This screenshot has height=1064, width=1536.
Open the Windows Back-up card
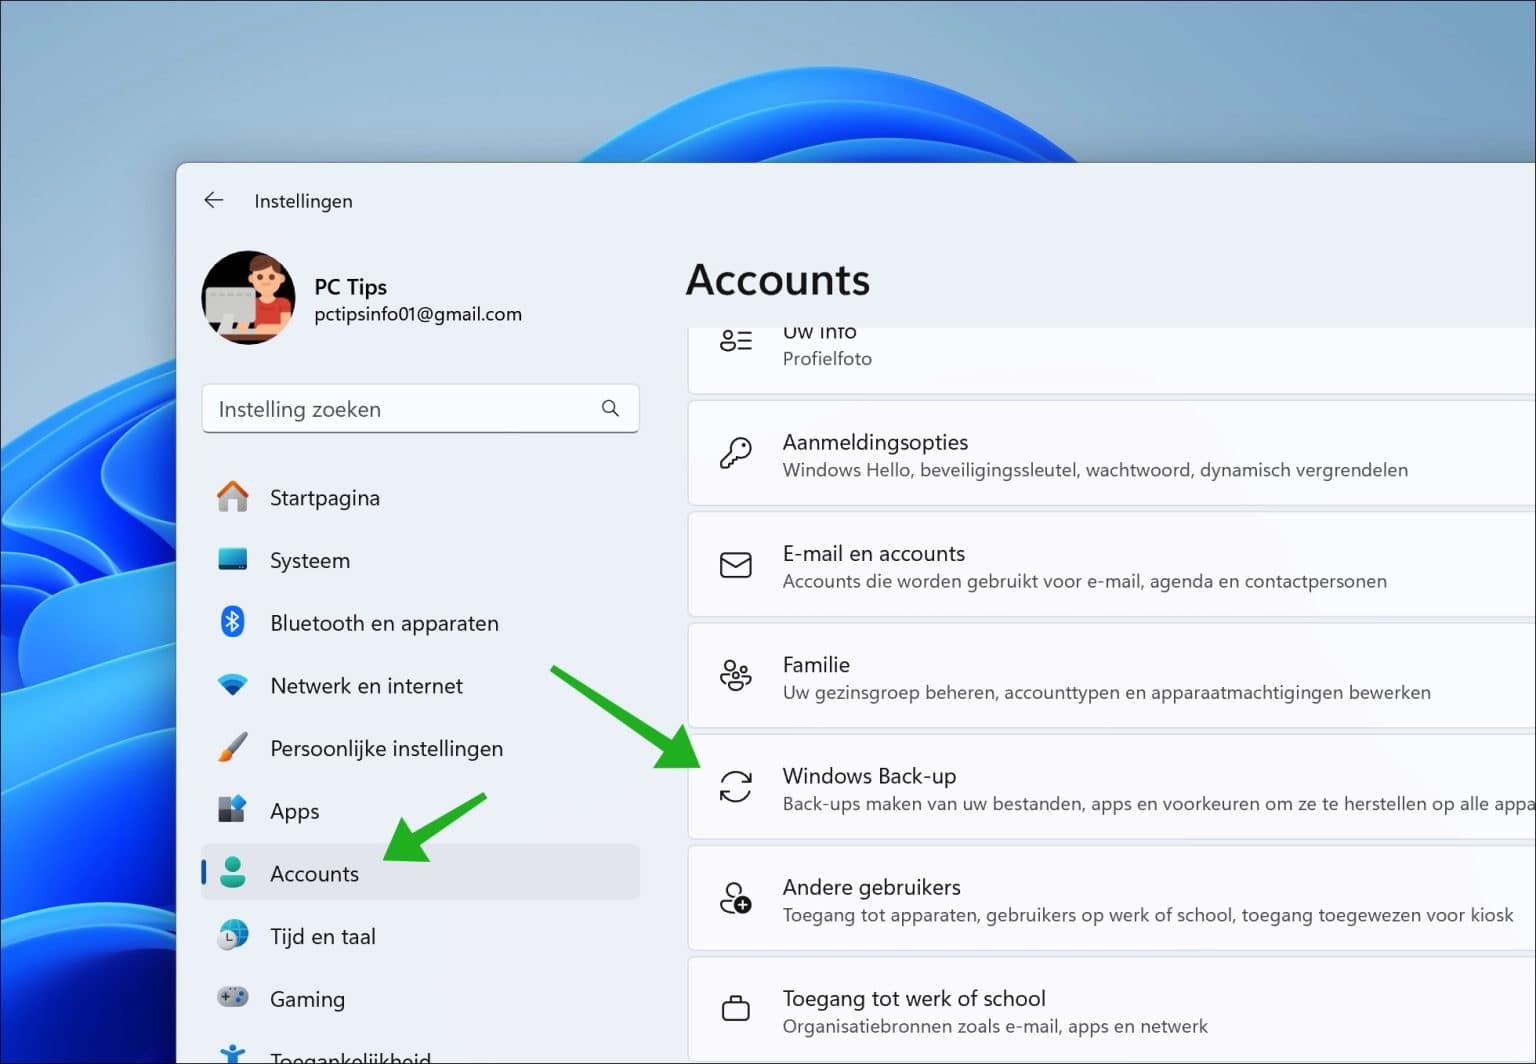[x=1112, y=787]
